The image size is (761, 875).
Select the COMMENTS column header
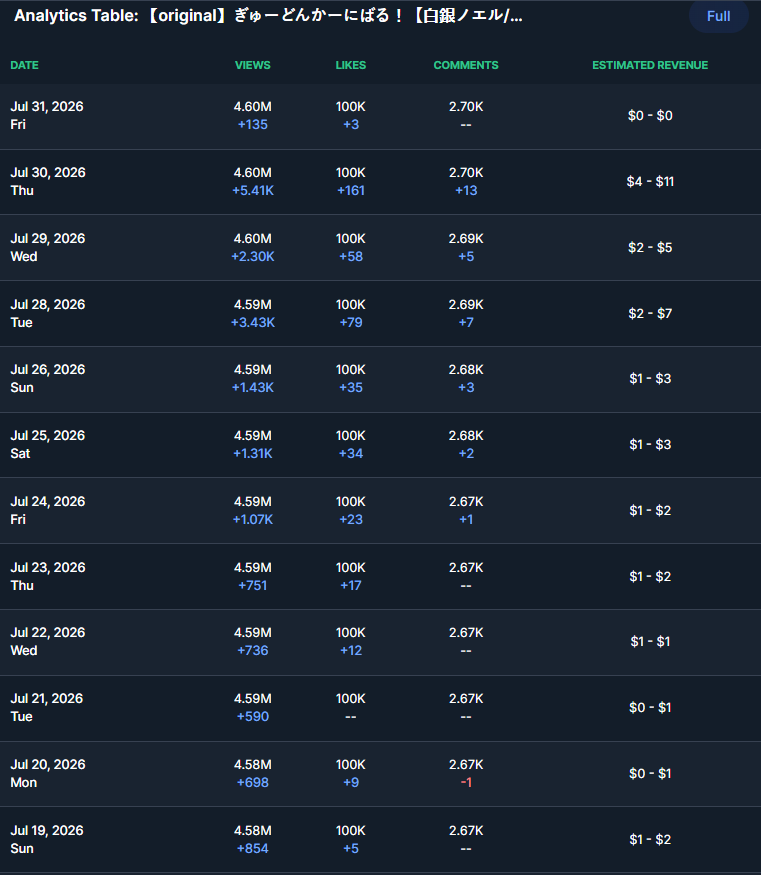click(466, 65)
